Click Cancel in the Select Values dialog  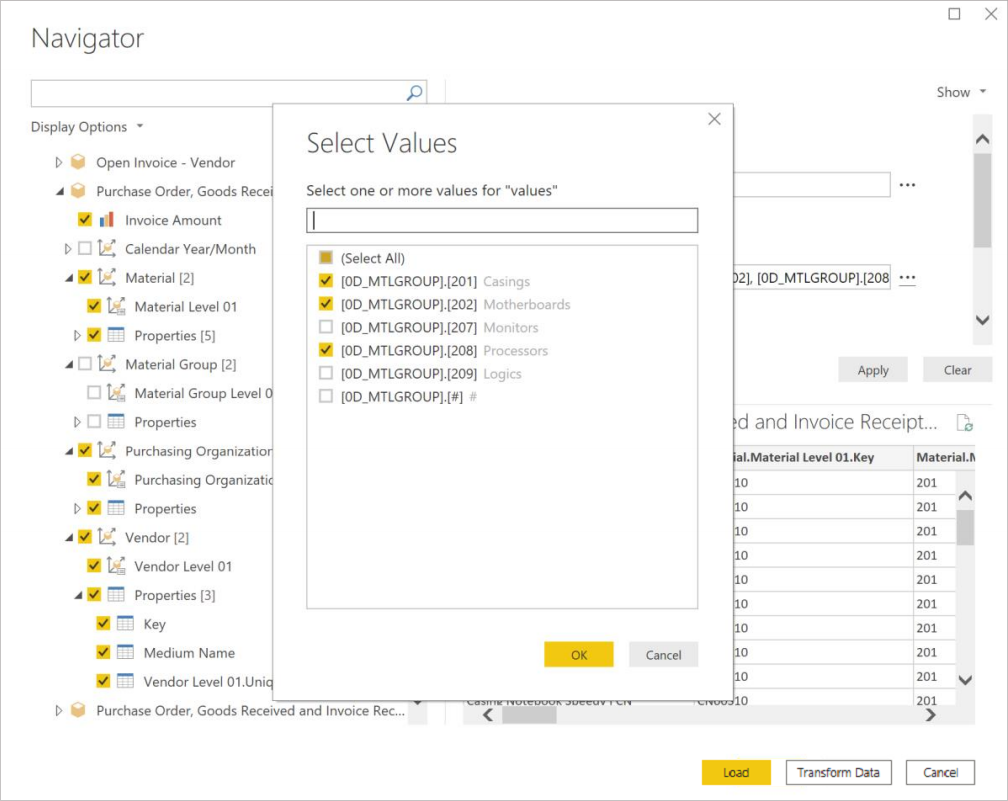663,654
